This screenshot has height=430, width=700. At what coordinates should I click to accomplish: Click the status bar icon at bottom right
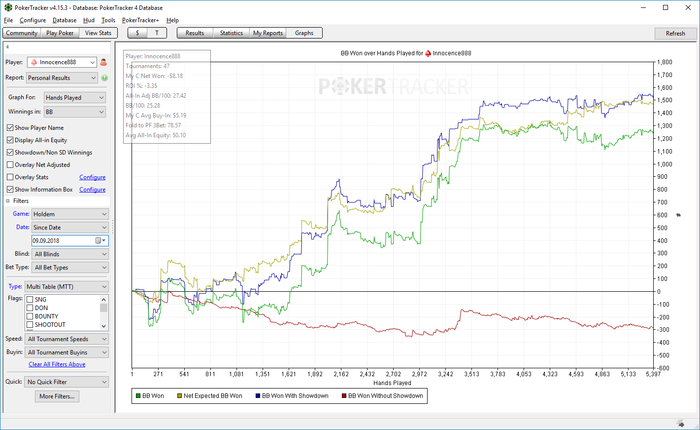(x=680, y=423)
